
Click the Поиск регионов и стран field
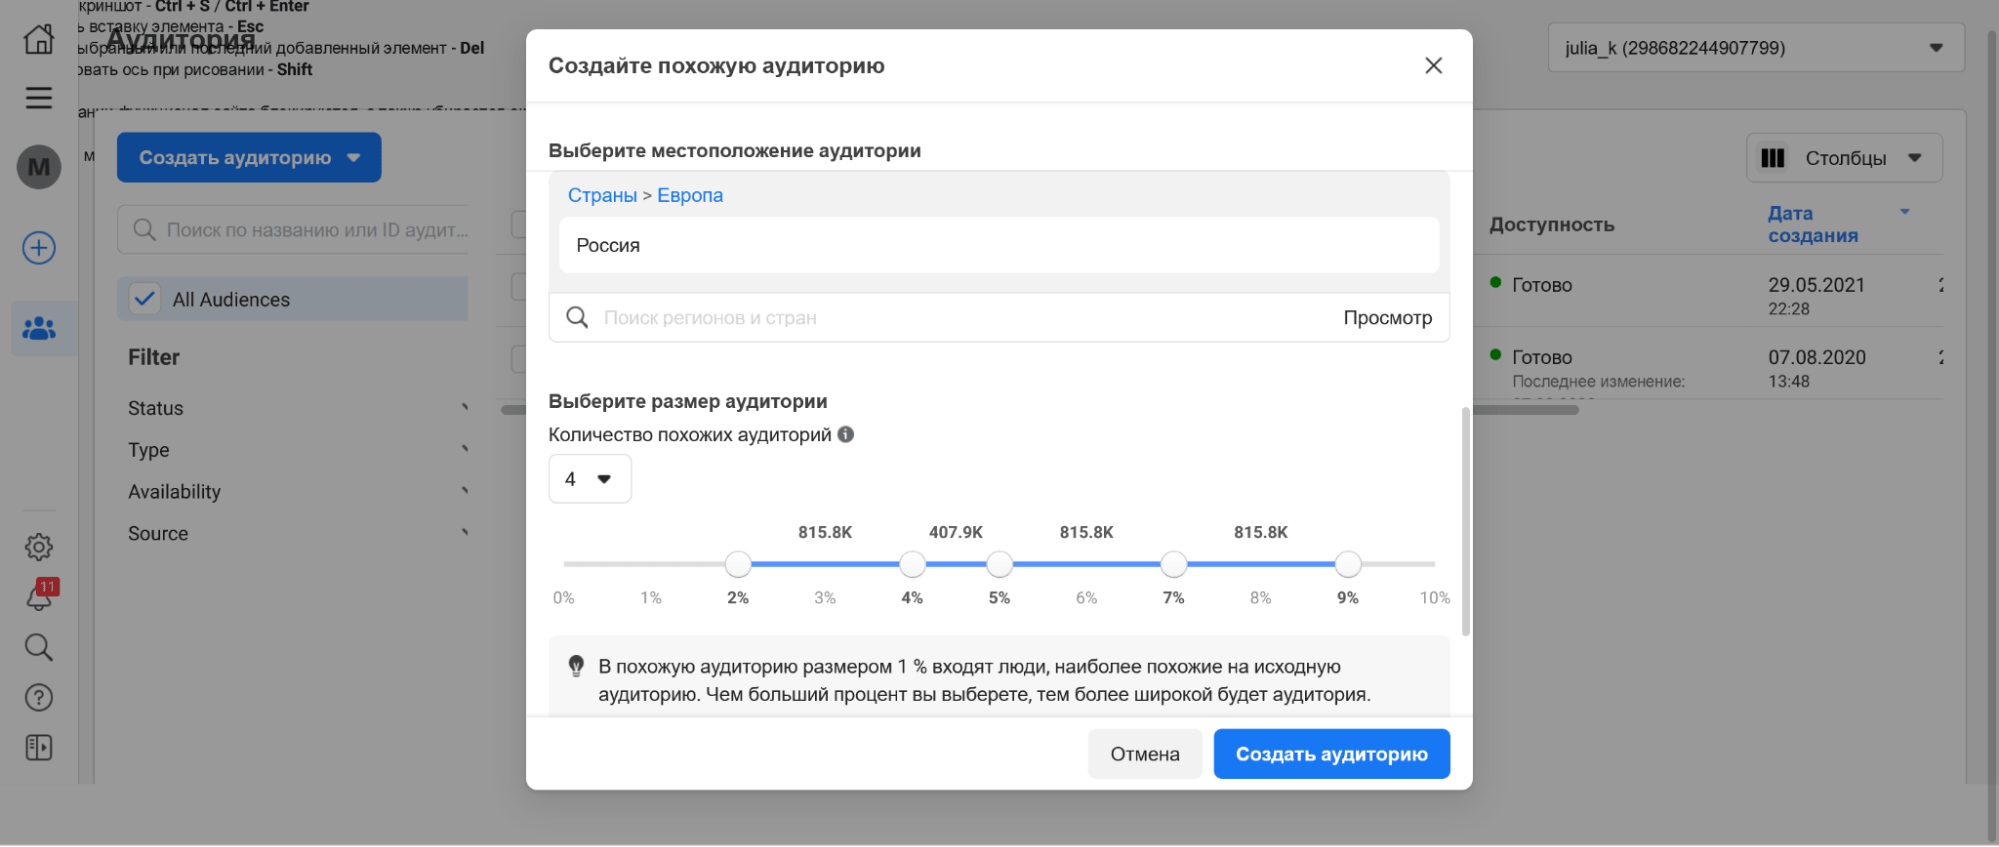pos(999,317)
